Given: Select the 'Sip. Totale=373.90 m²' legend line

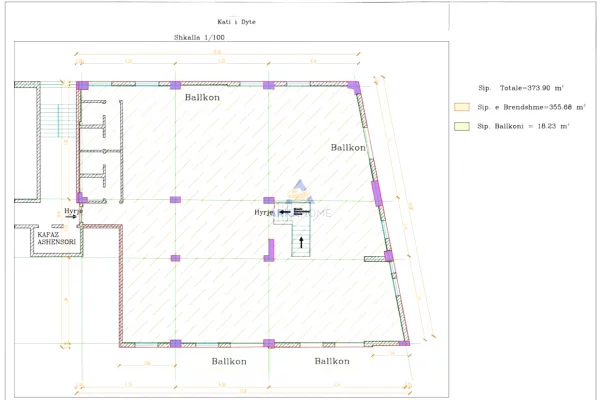Looking at the screenshot, I should click(x=521, y=88).
